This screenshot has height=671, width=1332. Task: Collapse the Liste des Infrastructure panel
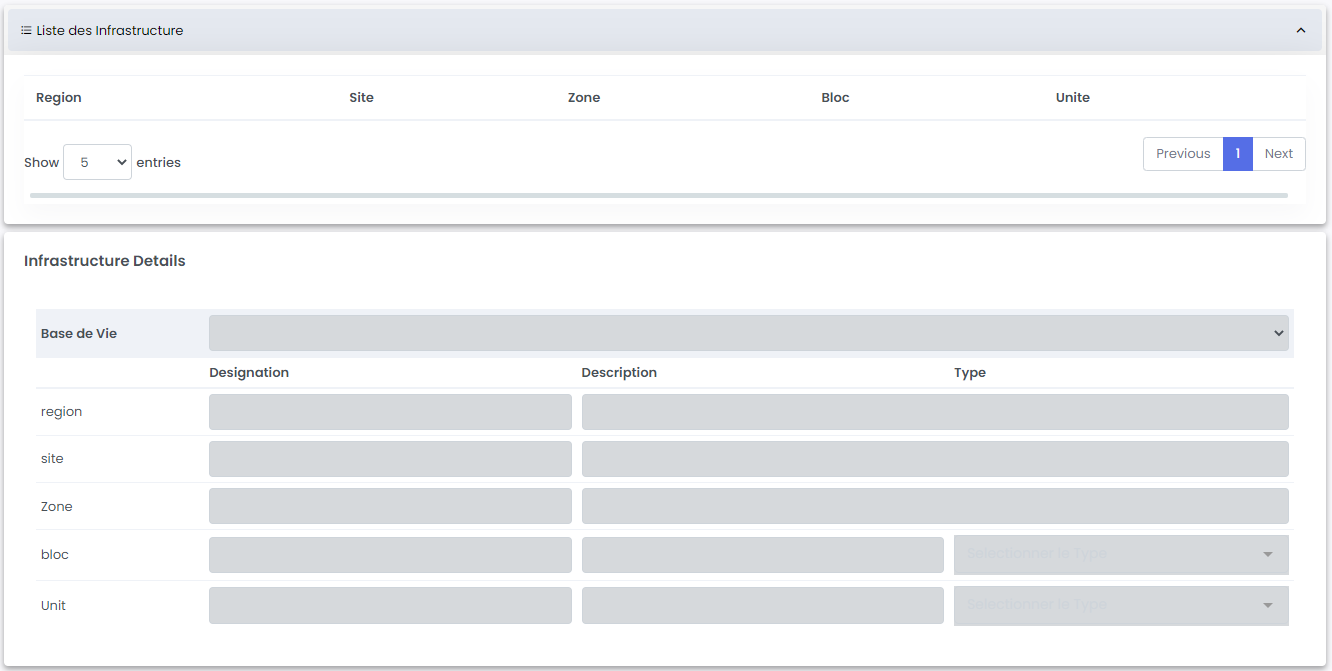coord(1300,31)
